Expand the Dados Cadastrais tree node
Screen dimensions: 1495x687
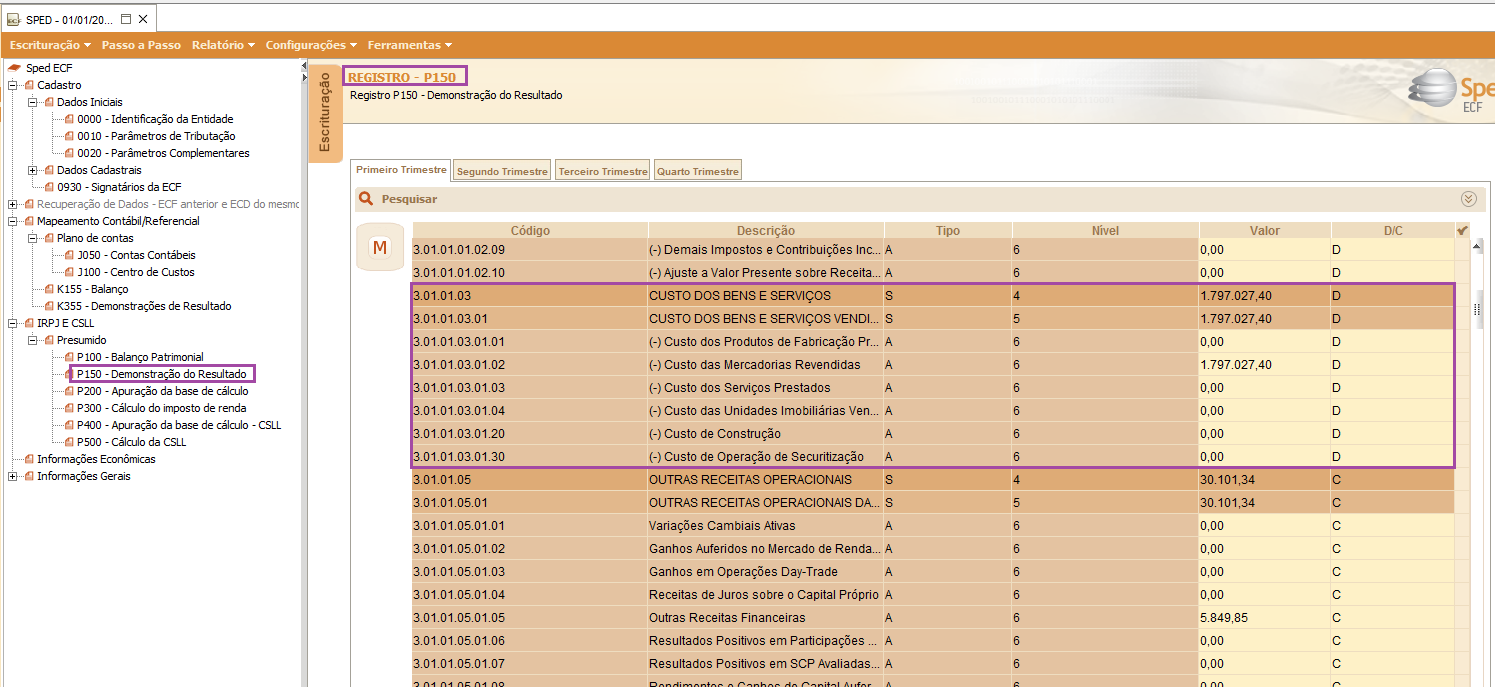[x=33, y=170]
